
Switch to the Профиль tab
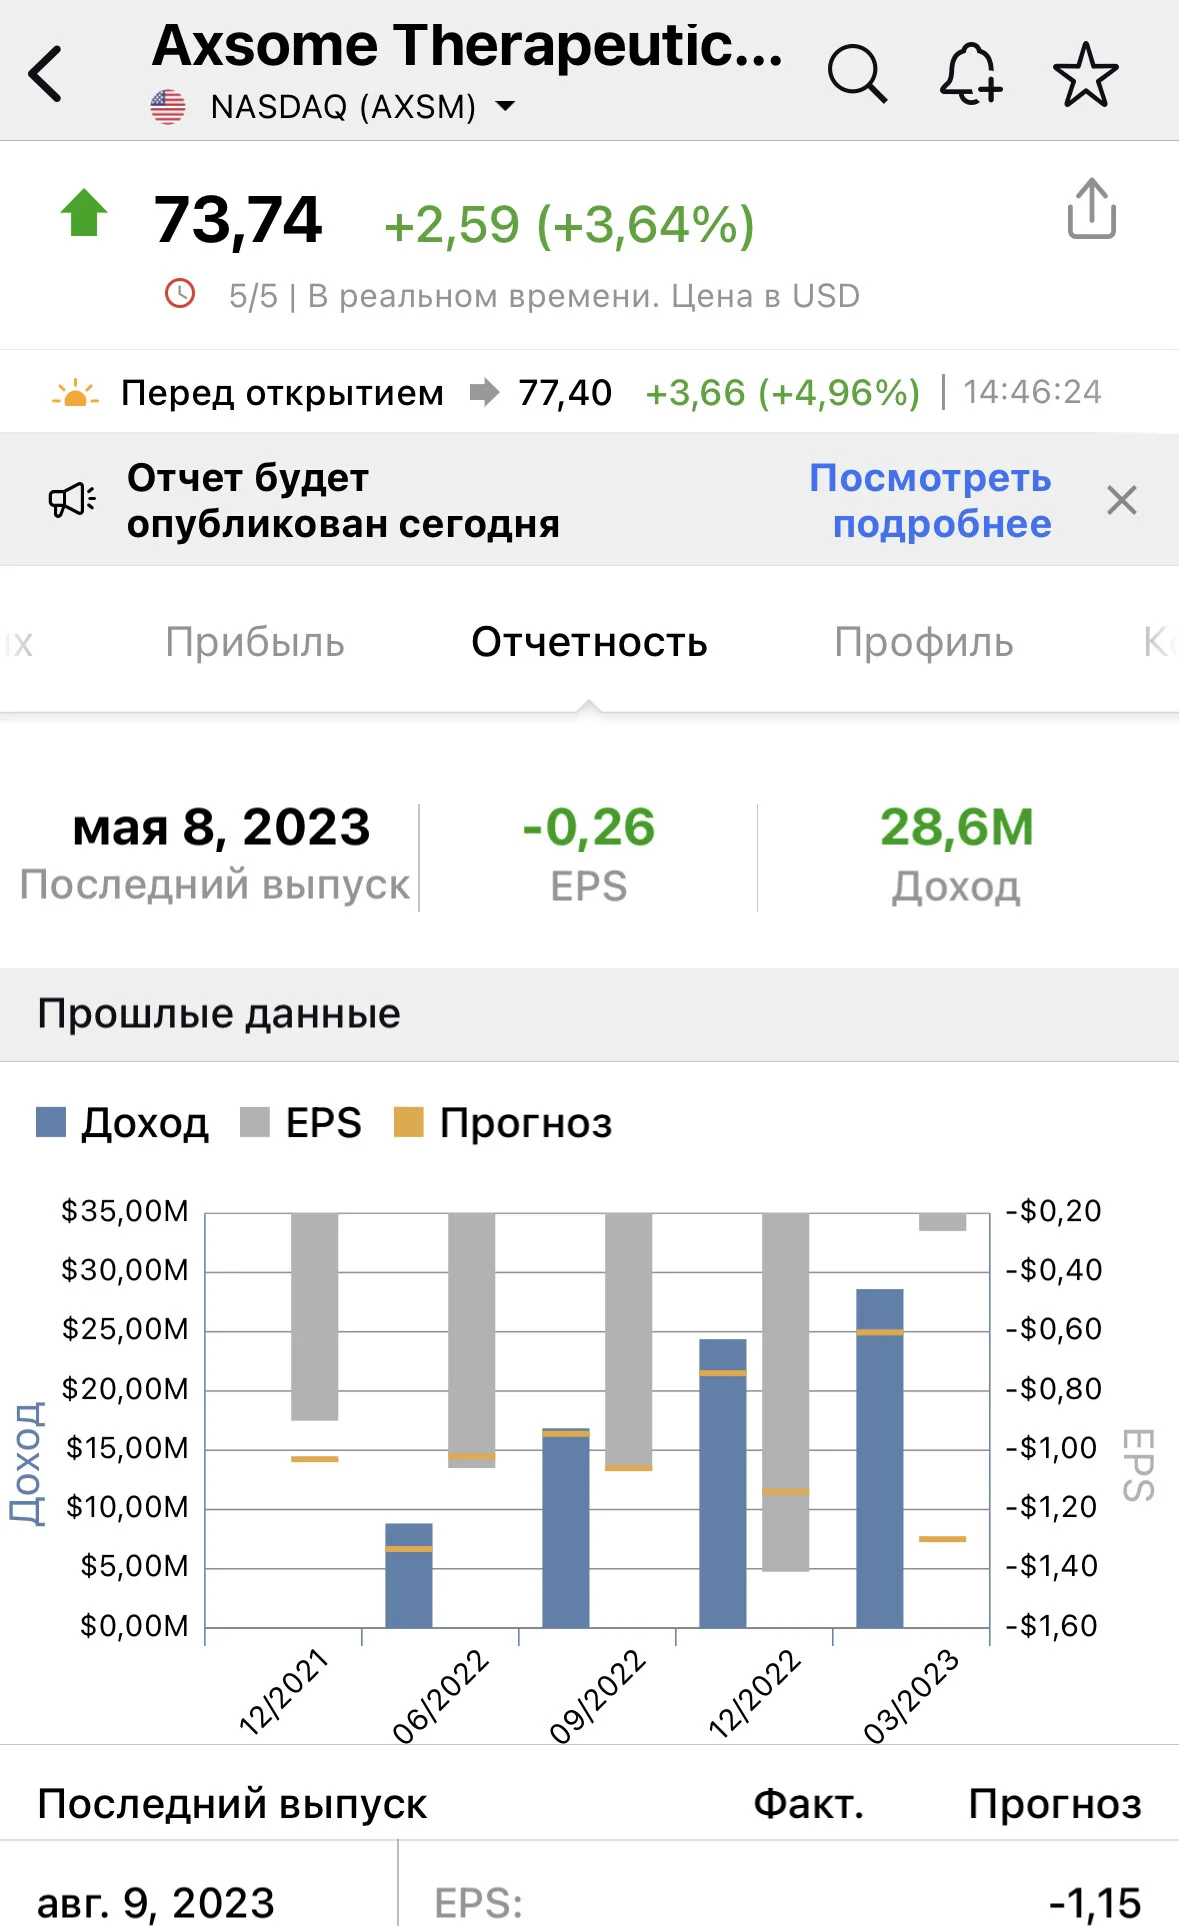924,642
